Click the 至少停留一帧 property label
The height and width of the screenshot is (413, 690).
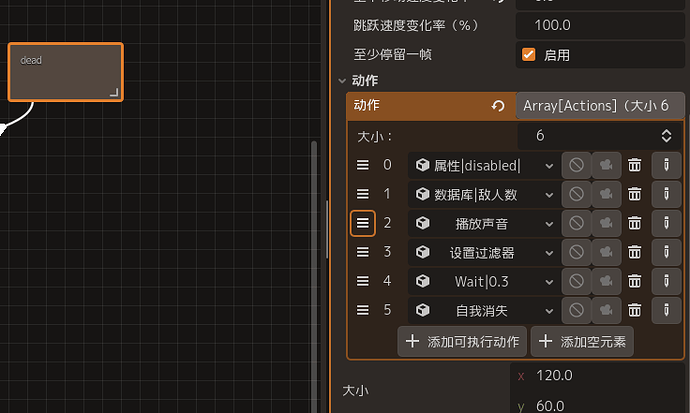click(x=393, y=55)
